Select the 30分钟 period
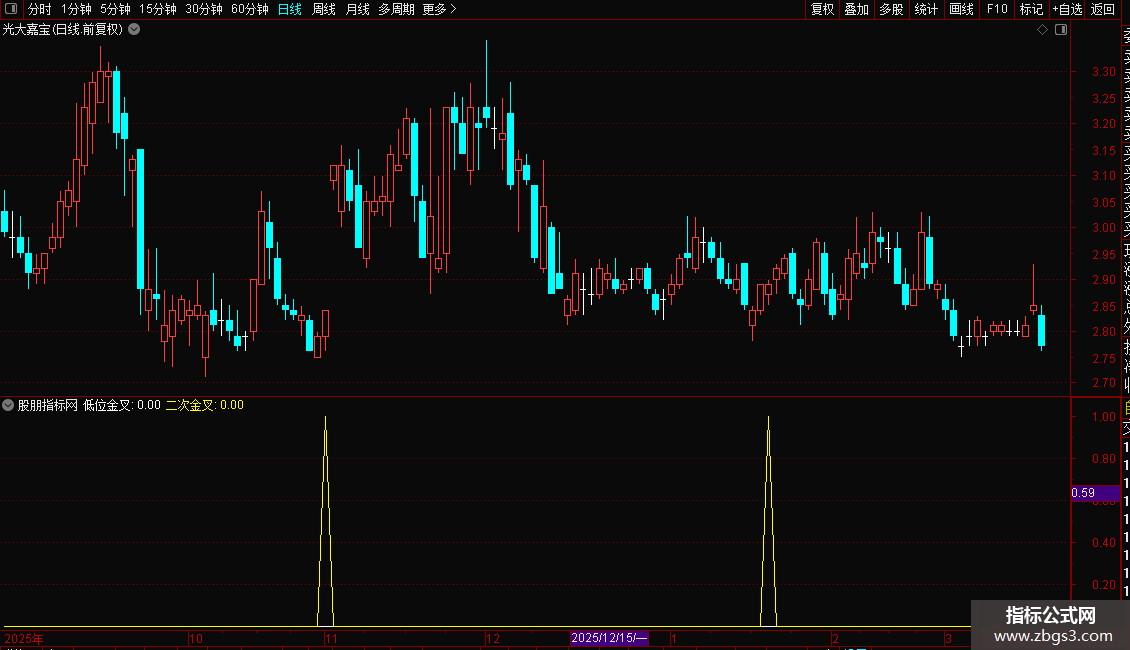 (x=204, y=9)
